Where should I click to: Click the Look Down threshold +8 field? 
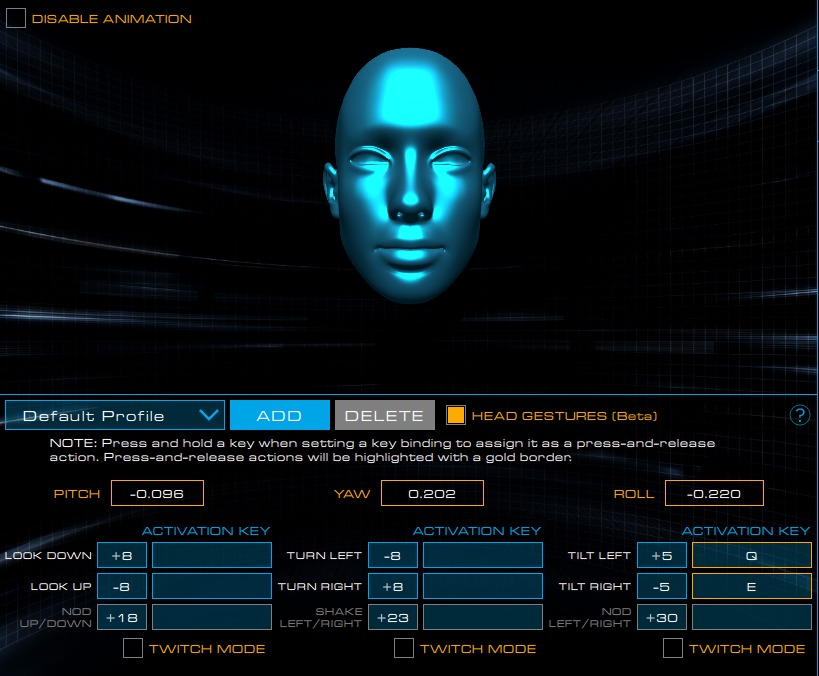pos(122,555)
